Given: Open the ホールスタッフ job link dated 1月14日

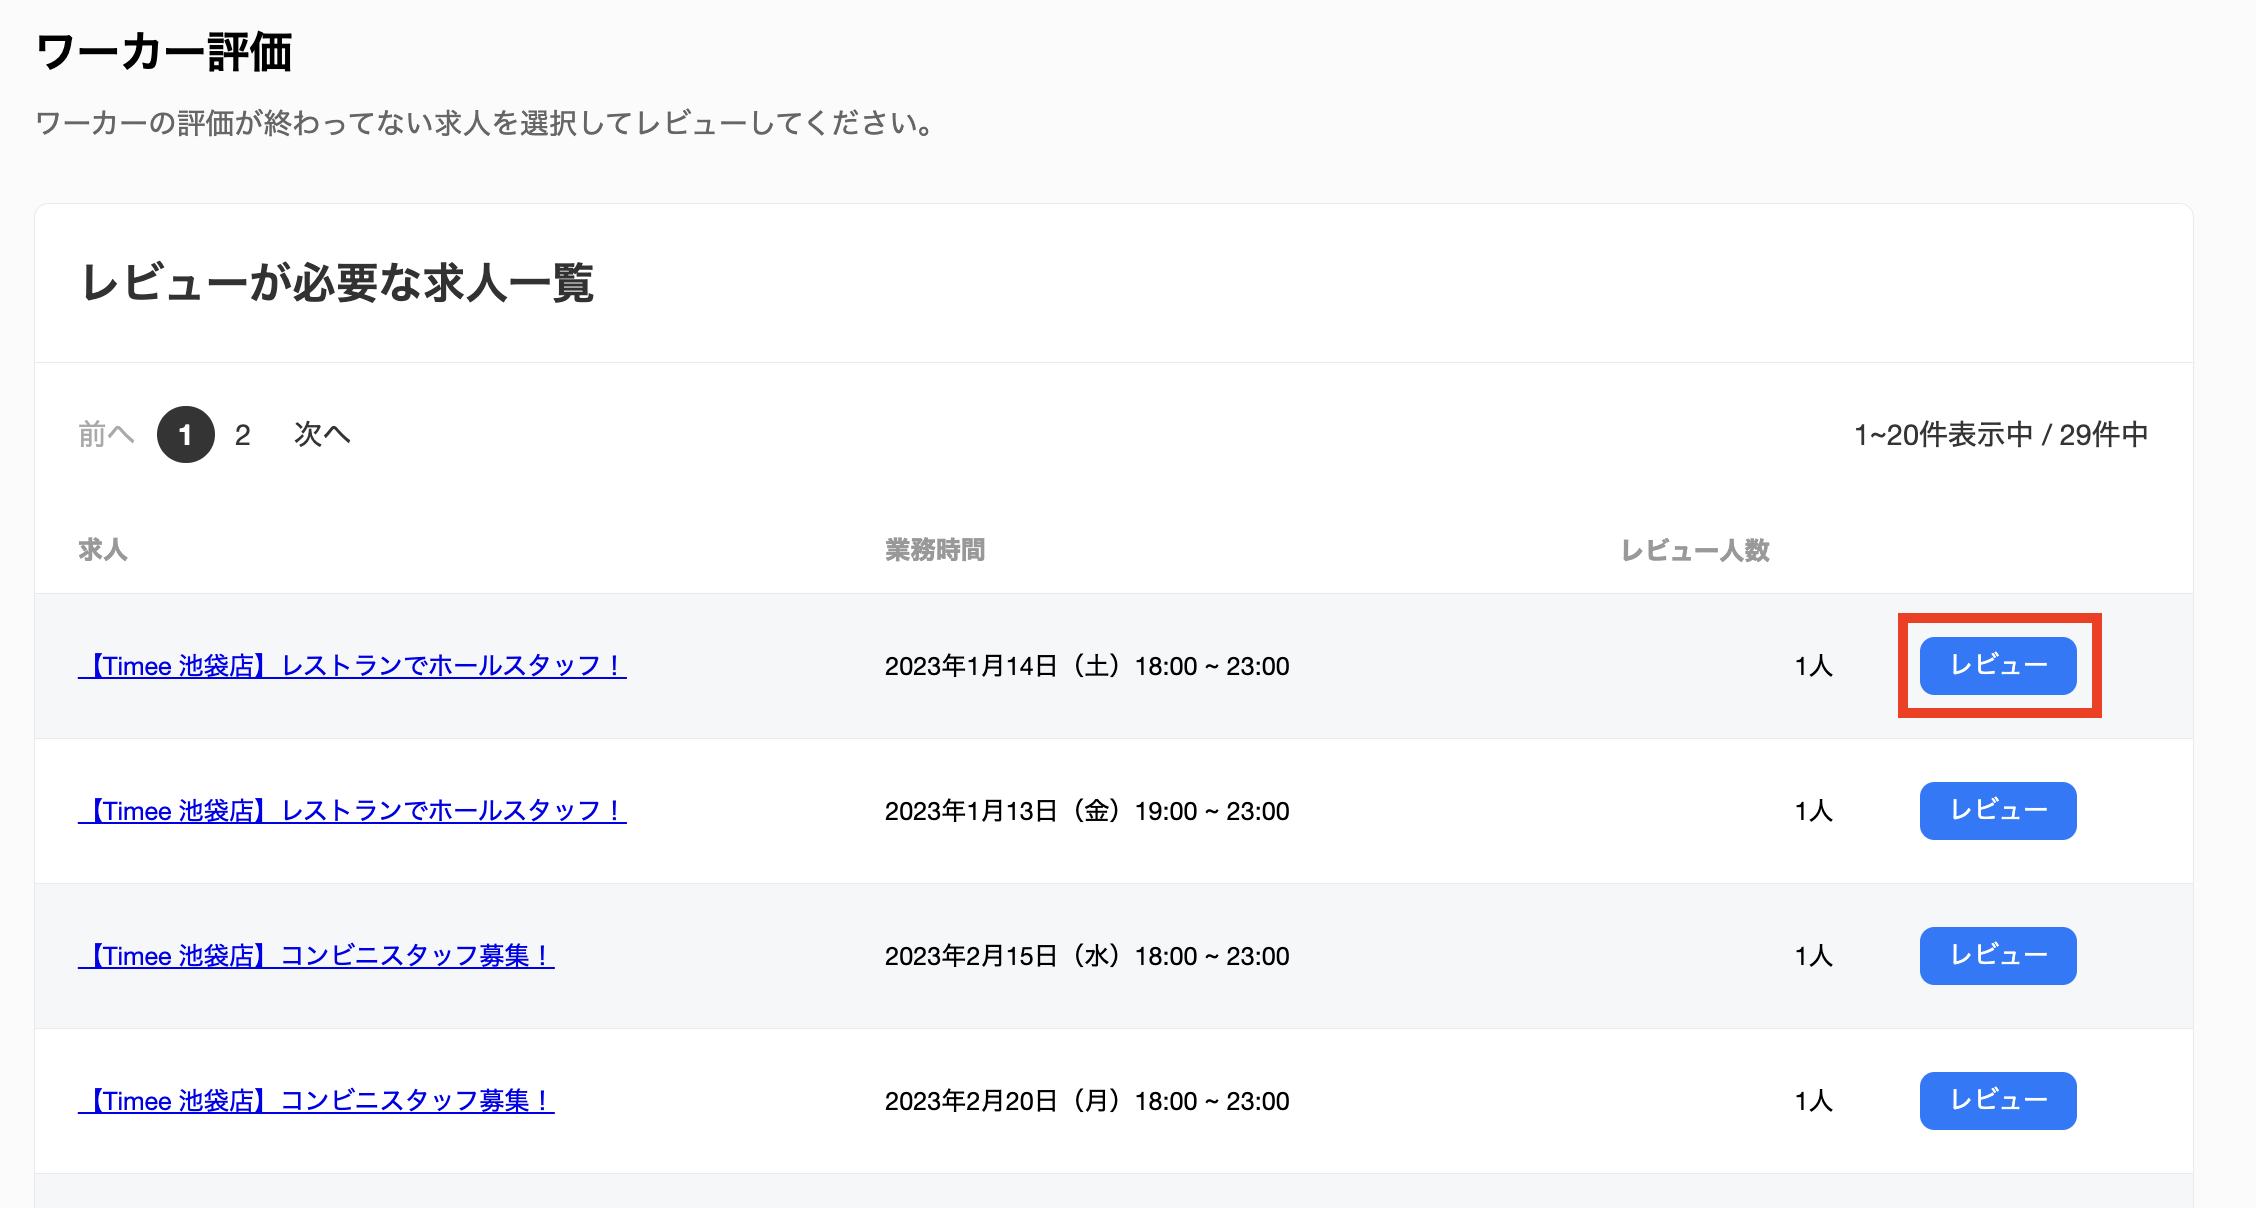Looking at the screenshot, I should (x=352, y=666).
